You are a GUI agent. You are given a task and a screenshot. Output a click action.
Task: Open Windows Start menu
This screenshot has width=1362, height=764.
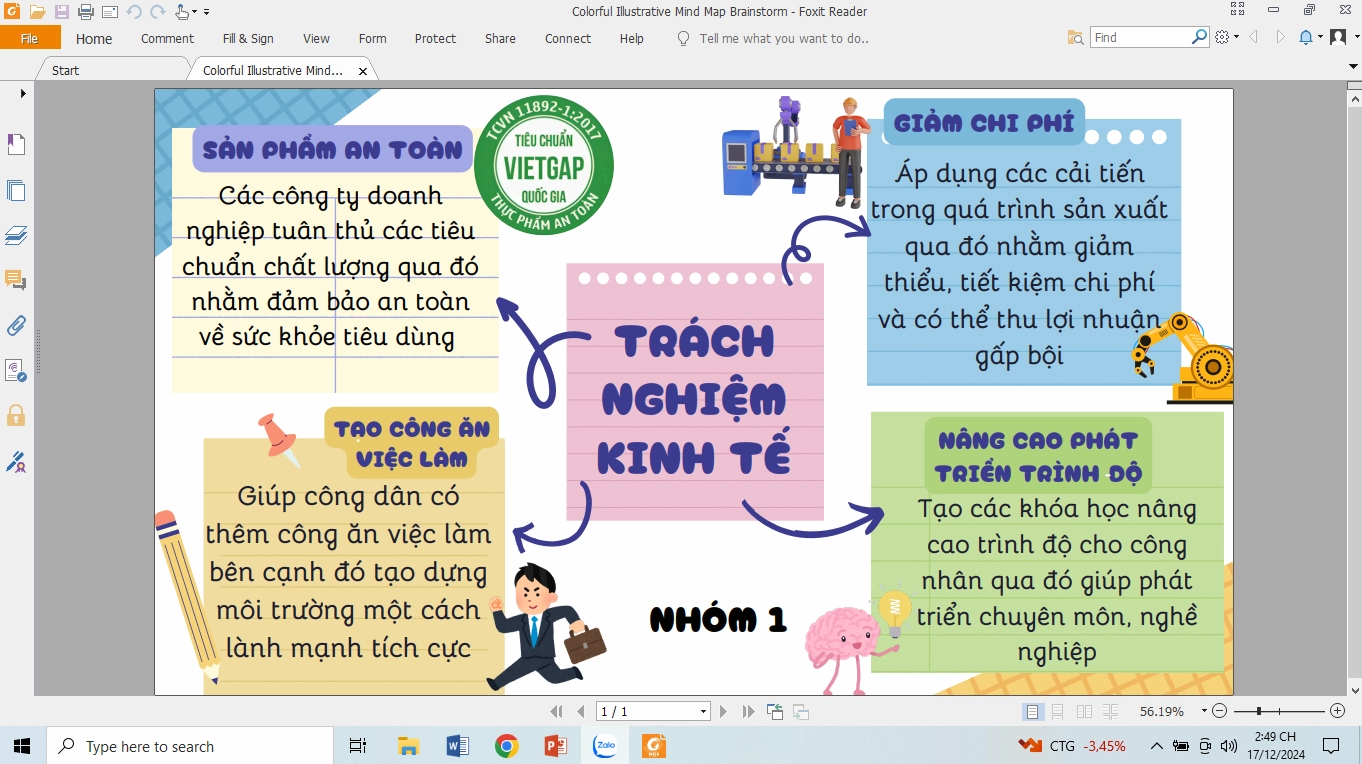(x=22, y=746)
